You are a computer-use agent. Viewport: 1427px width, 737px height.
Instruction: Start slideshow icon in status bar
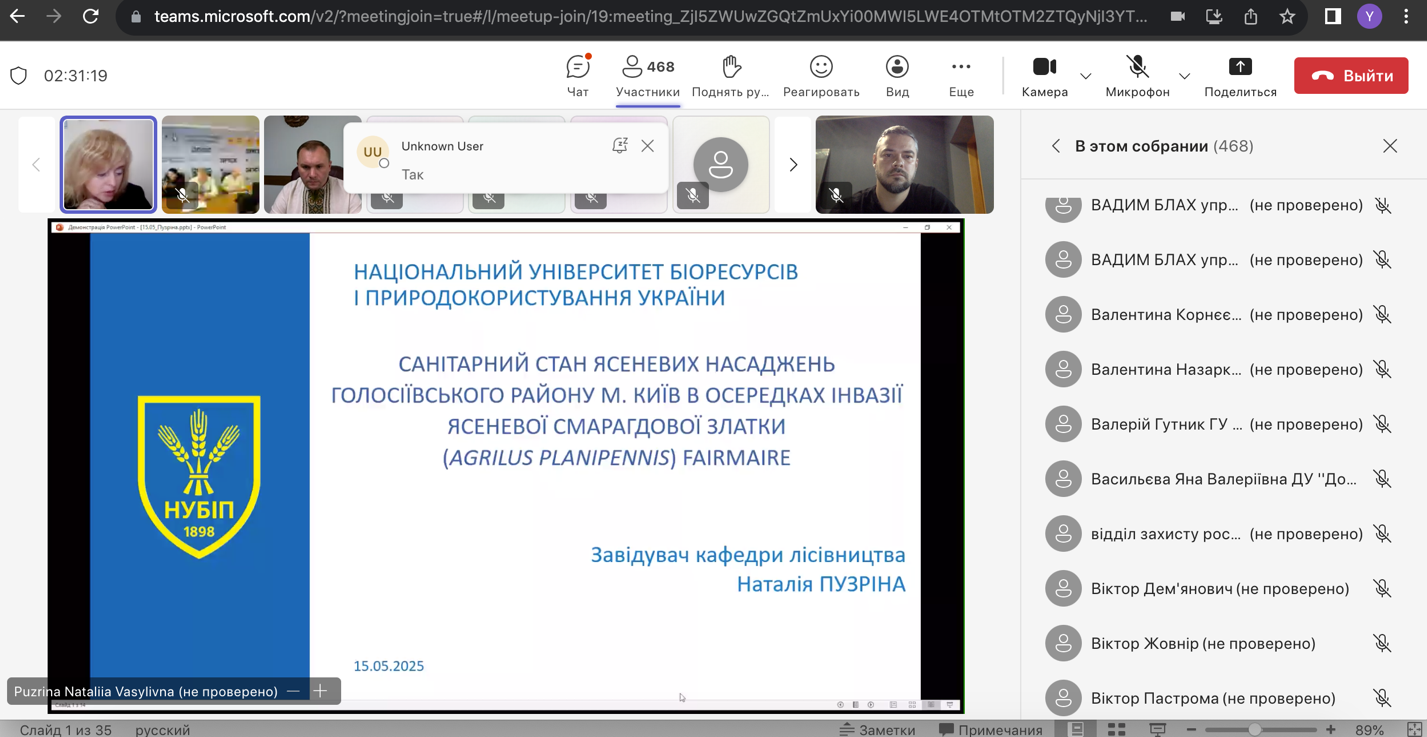tap(1158, 730)
